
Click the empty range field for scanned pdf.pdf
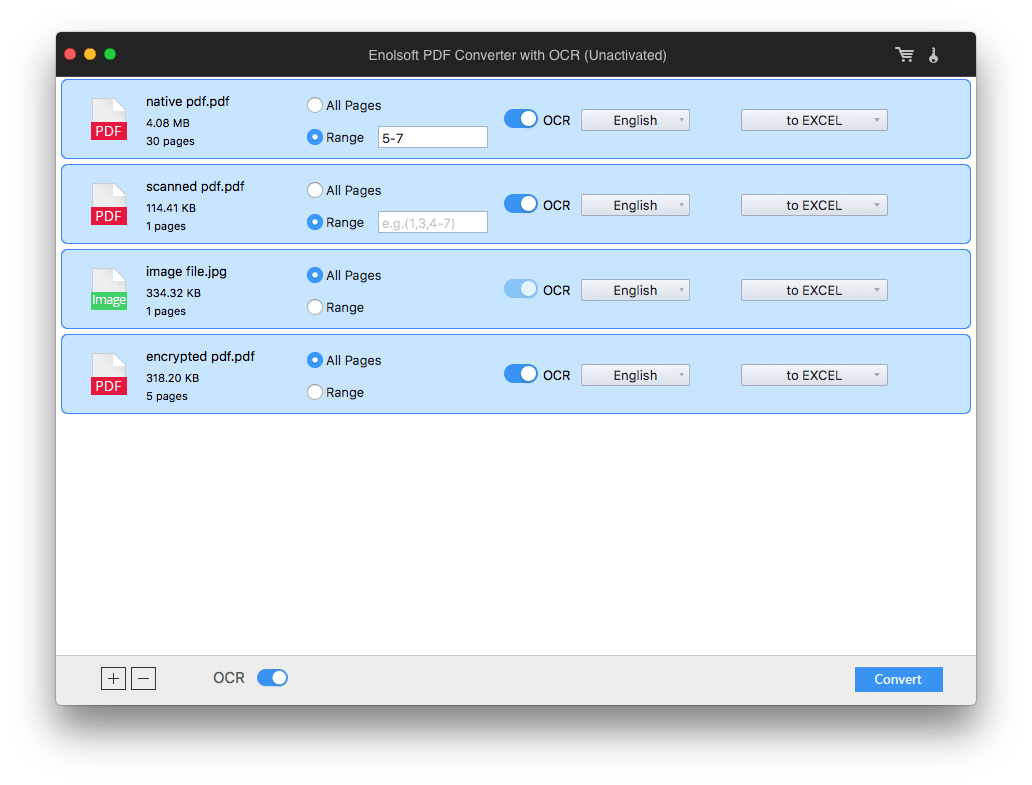click(x=432, y=222)
